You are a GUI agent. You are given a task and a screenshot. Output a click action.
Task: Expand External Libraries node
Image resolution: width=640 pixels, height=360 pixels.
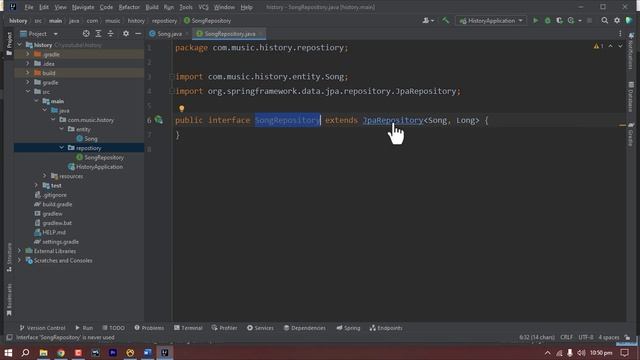click(x=19, y=251)
